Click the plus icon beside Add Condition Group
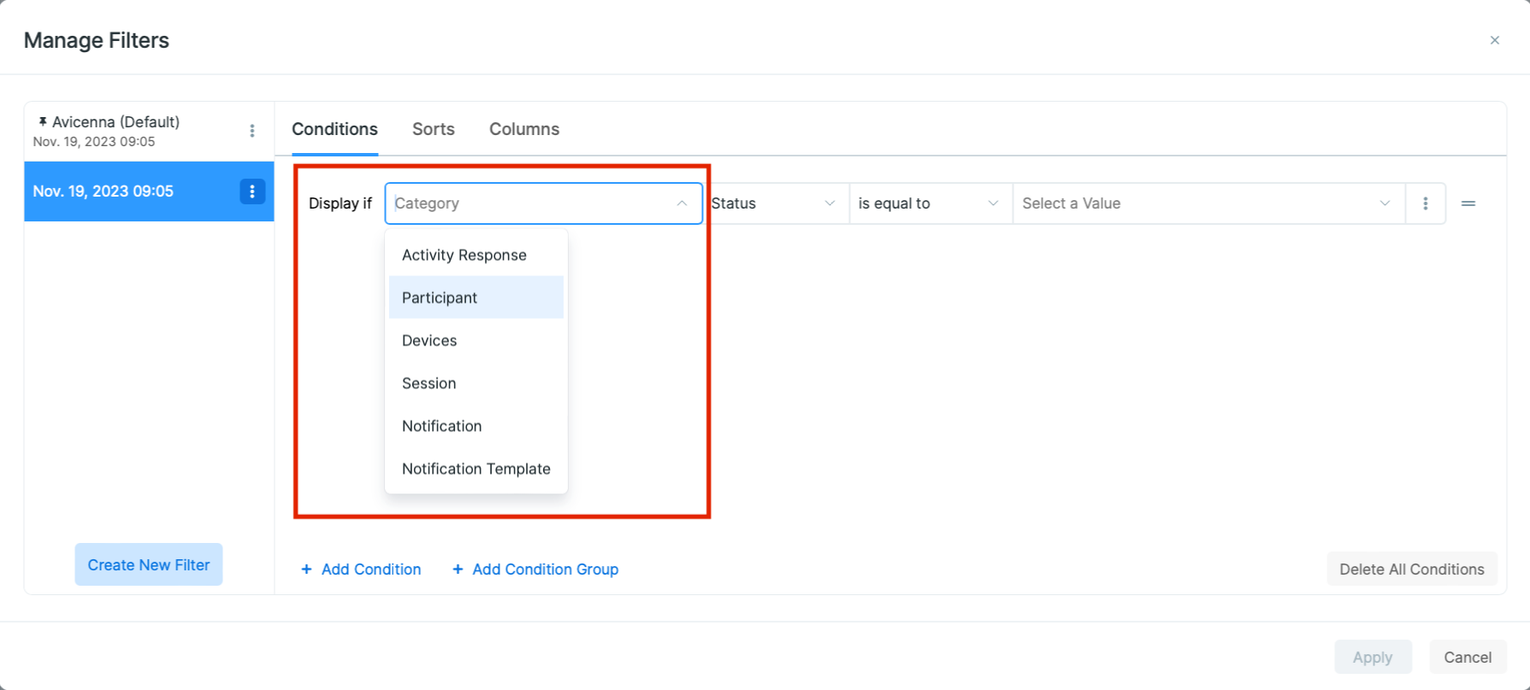 tap(458, 569)
